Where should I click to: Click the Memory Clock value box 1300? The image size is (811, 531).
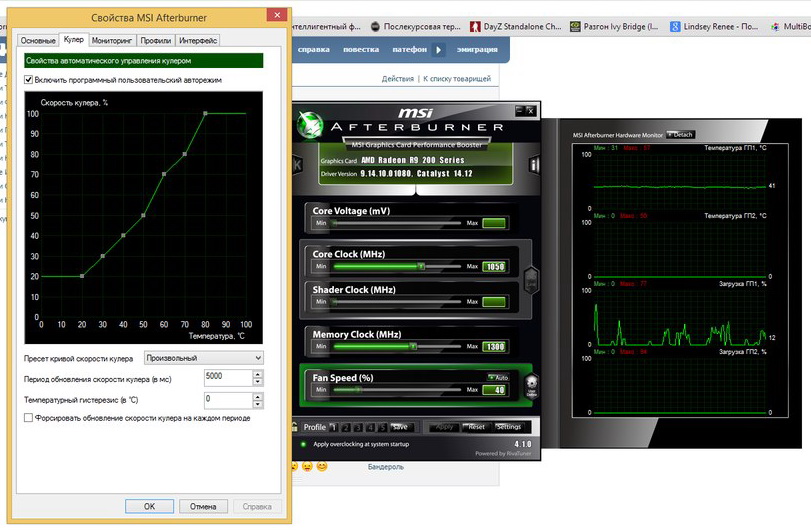tap(494, 346)
